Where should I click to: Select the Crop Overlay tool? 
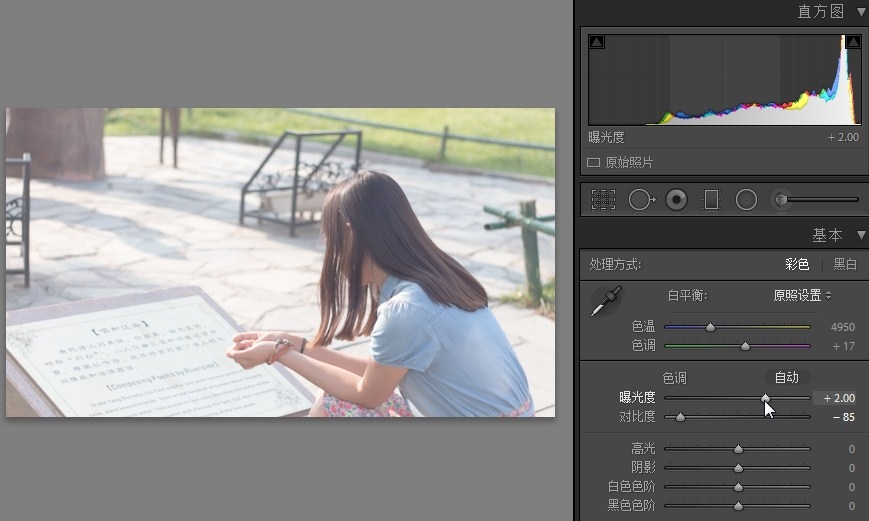603,200
